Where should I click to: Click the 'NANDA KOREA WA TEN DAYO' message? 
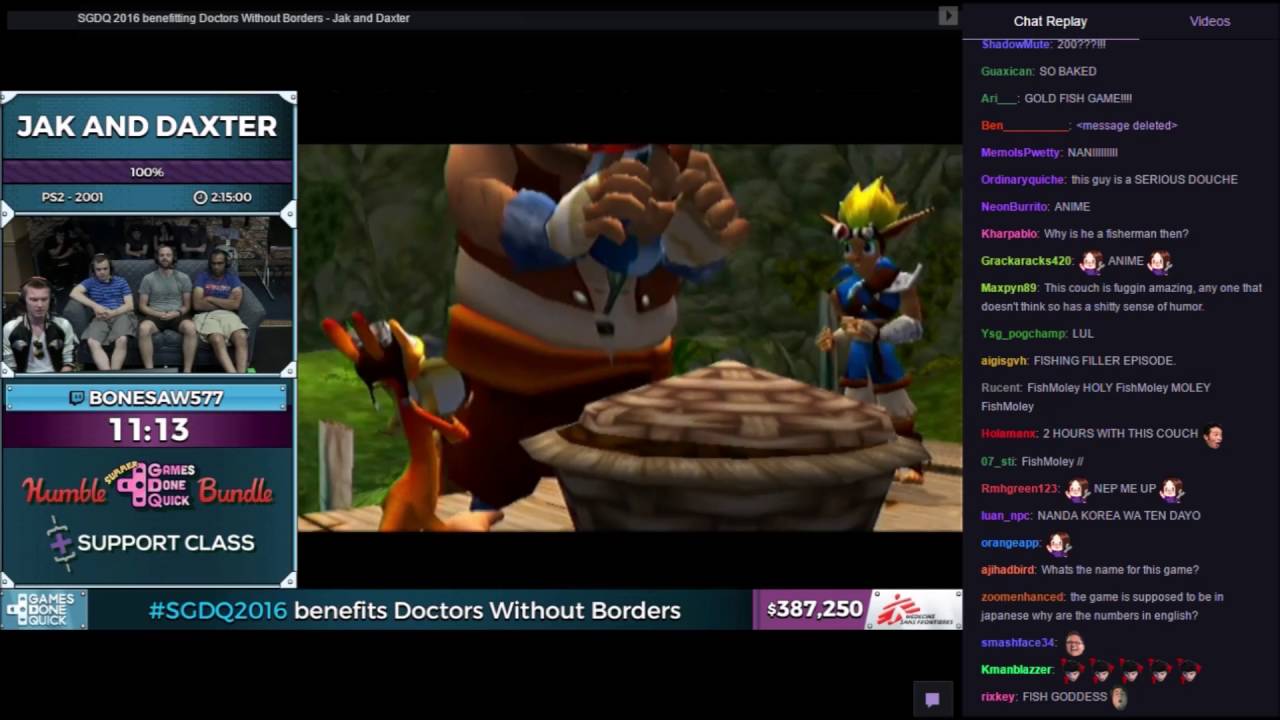tap(1119, 515)
